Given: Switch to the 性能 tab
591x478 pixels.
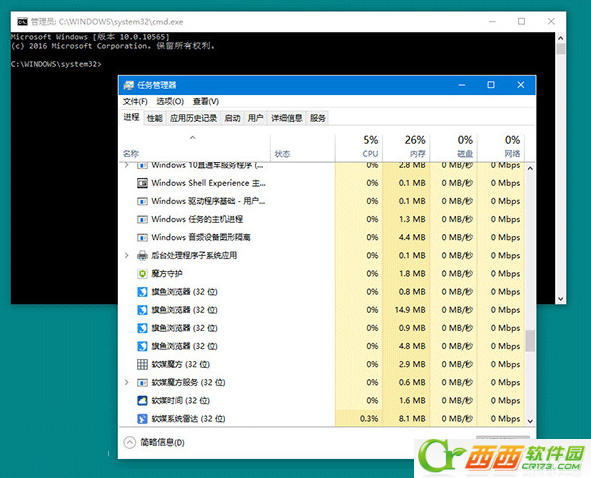Looking at the screenshot, I should pyautogui.click(x=155, y=118).
